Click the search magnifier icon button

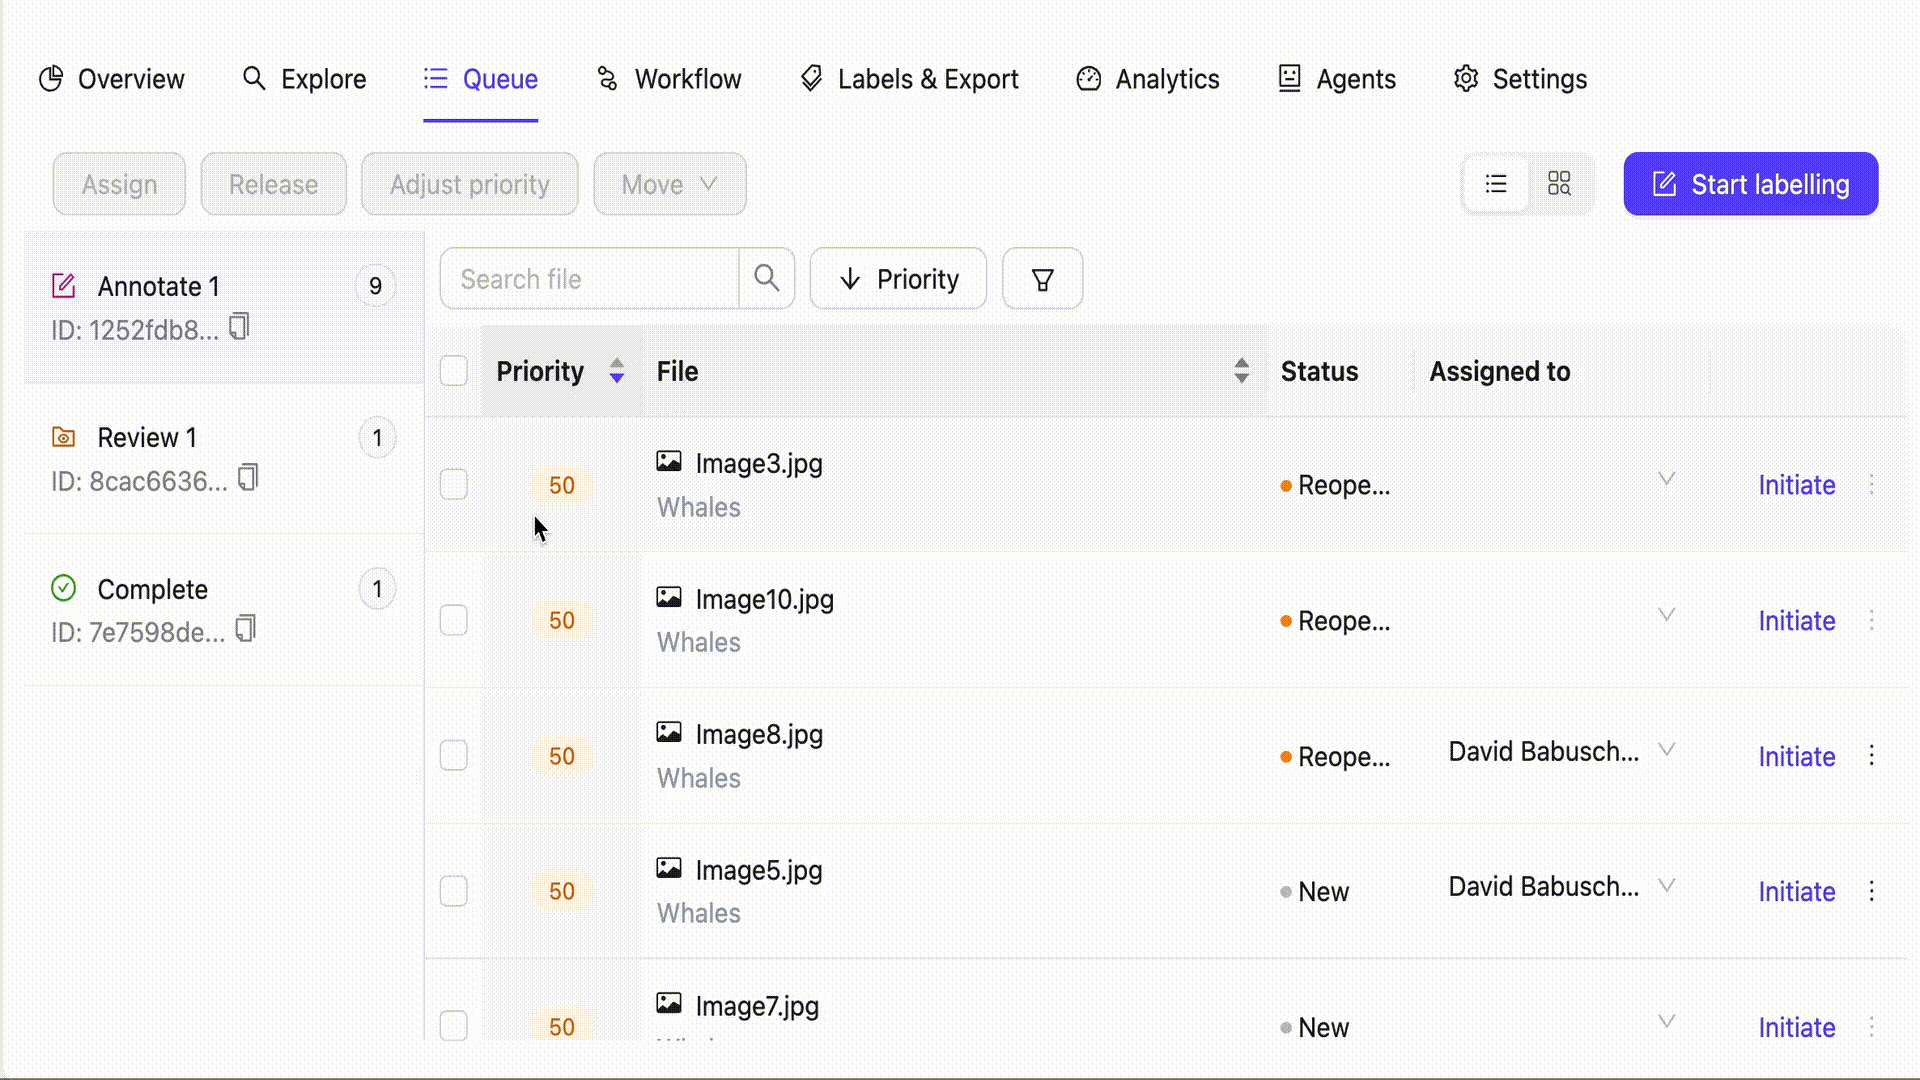pos(767,278)
